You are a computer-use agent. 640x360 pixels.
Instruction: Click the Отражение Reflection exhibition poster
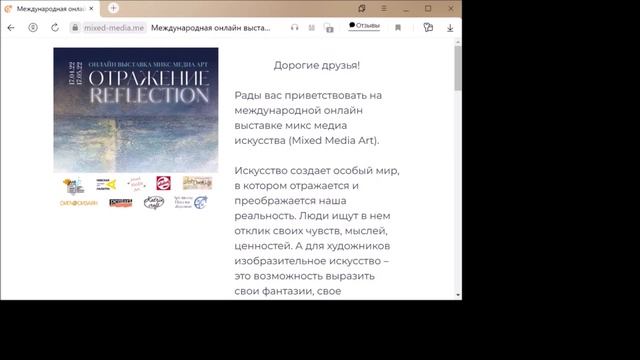[x=136, y=110]
